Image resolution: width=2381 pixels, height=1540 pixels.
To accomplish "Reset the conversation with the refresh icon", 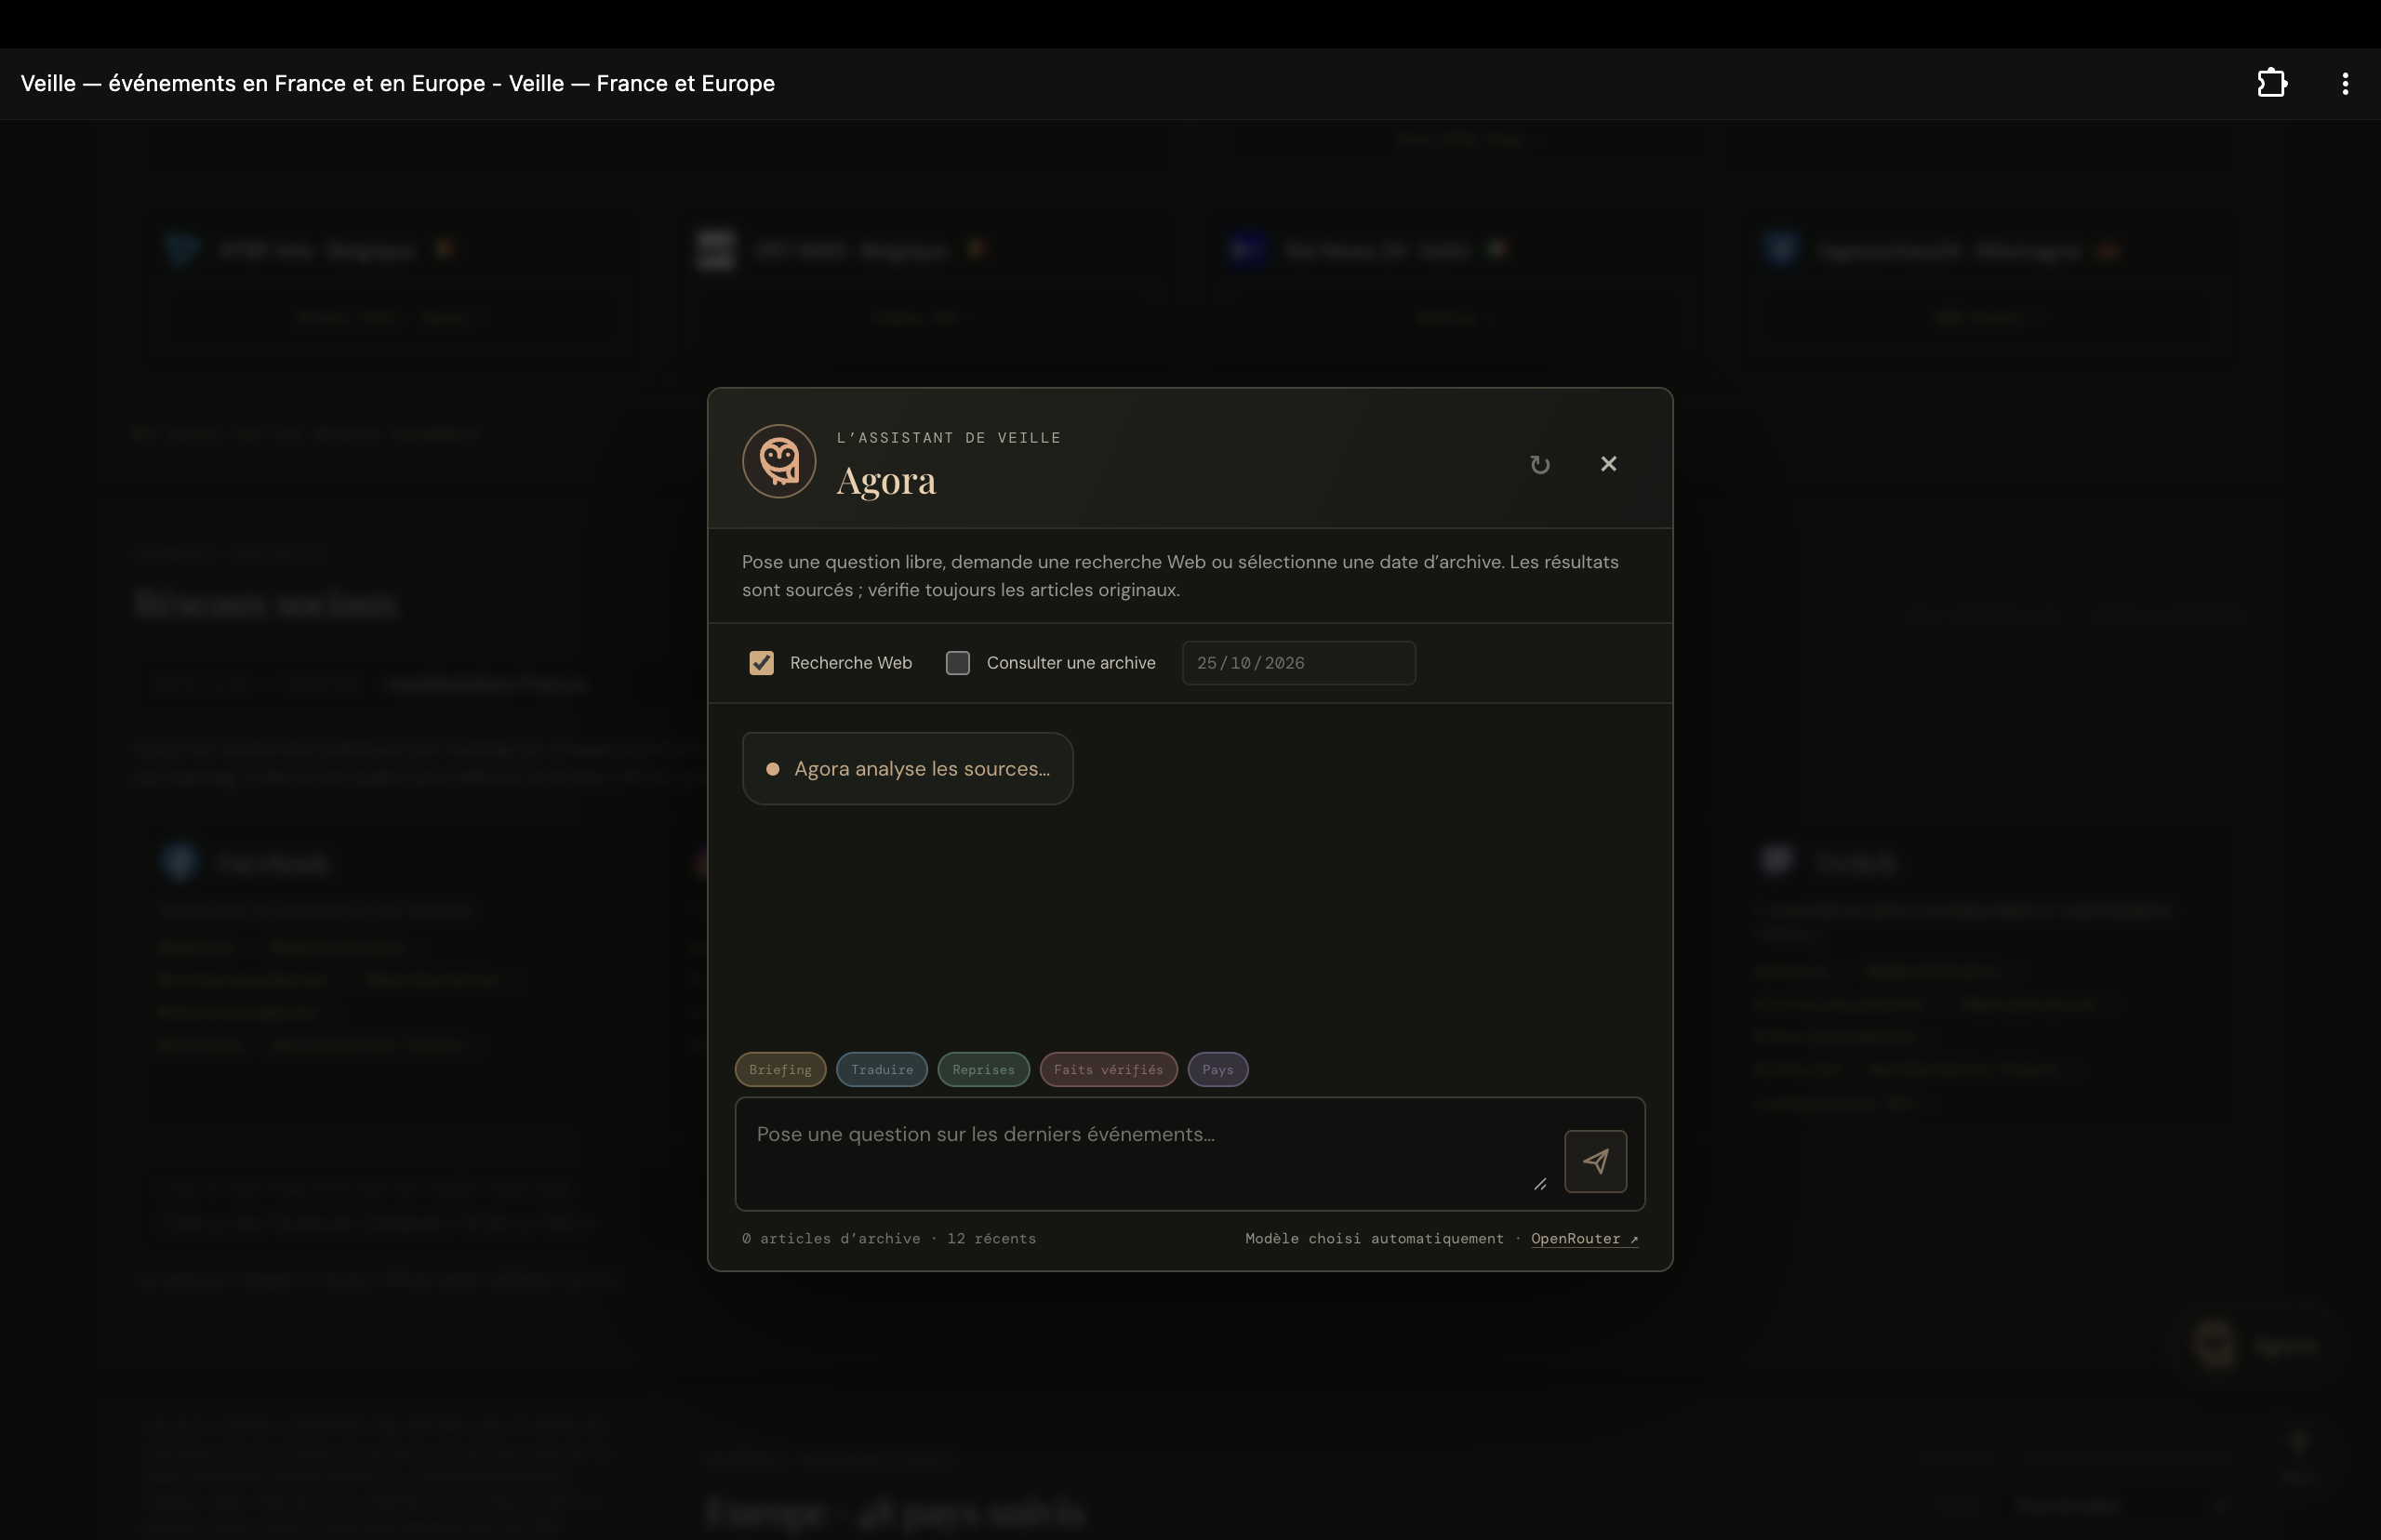I will tap(1540, 464).
